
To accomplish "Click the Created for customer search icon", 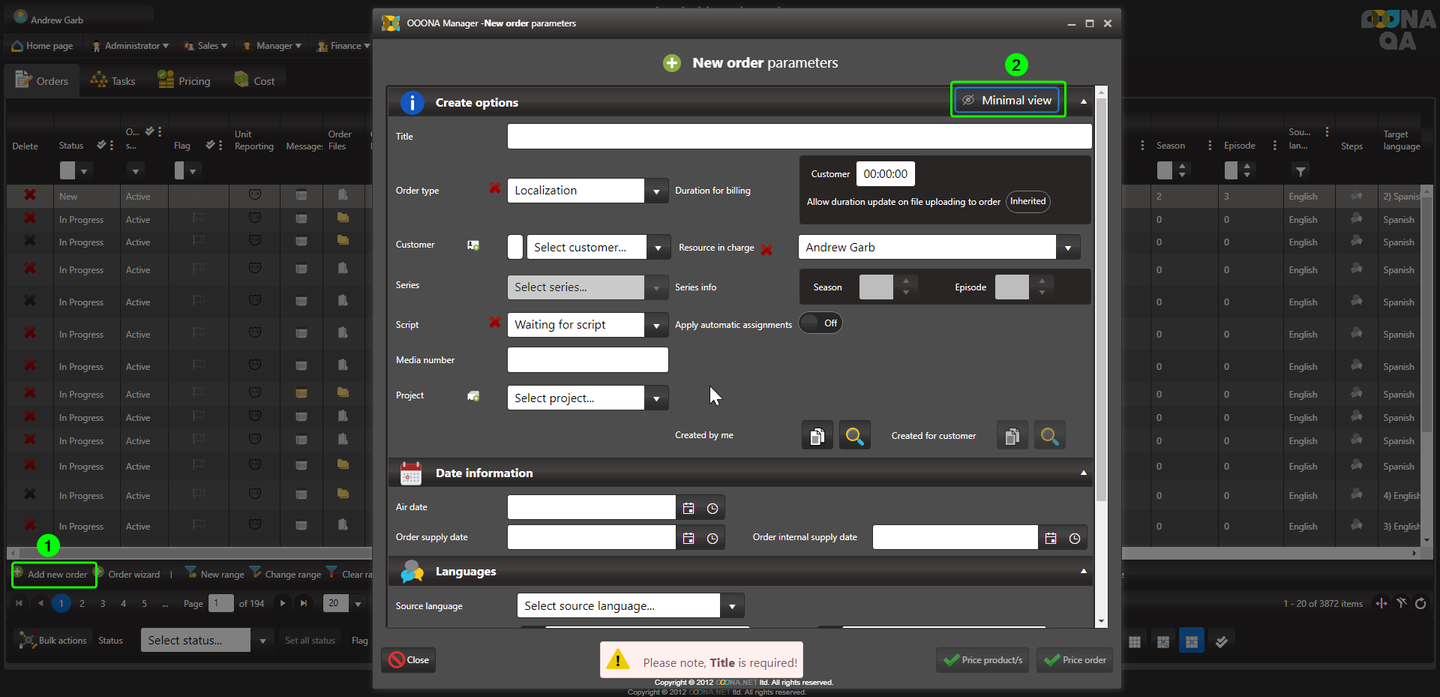I will click(1049, 436).
